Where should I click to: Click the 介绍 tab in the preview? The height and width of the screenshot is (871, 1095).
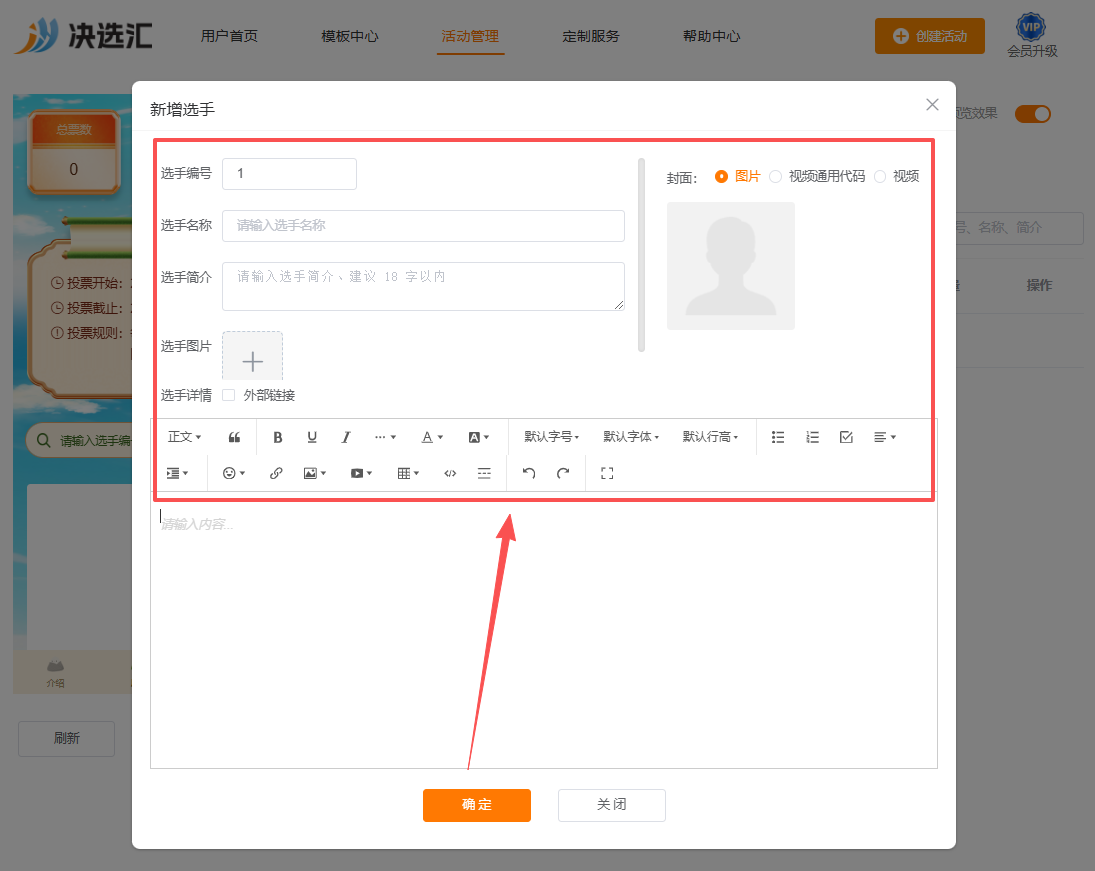point(55,673)
